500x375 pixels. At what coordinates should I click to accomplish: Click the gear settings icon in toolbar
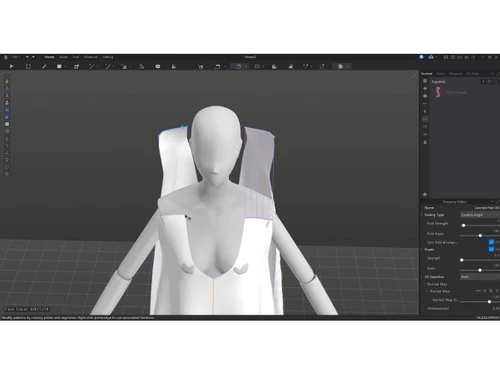pos(340,66)
